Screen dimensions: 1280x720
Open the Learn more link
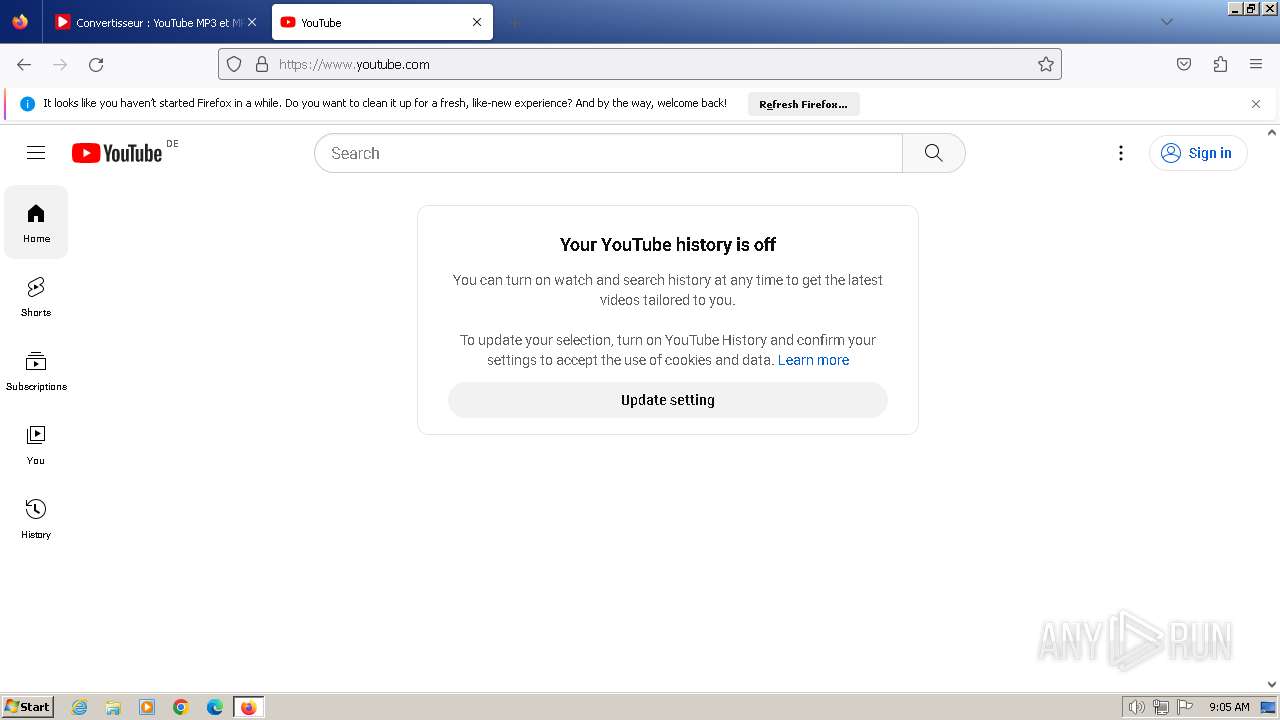[813, 360]
